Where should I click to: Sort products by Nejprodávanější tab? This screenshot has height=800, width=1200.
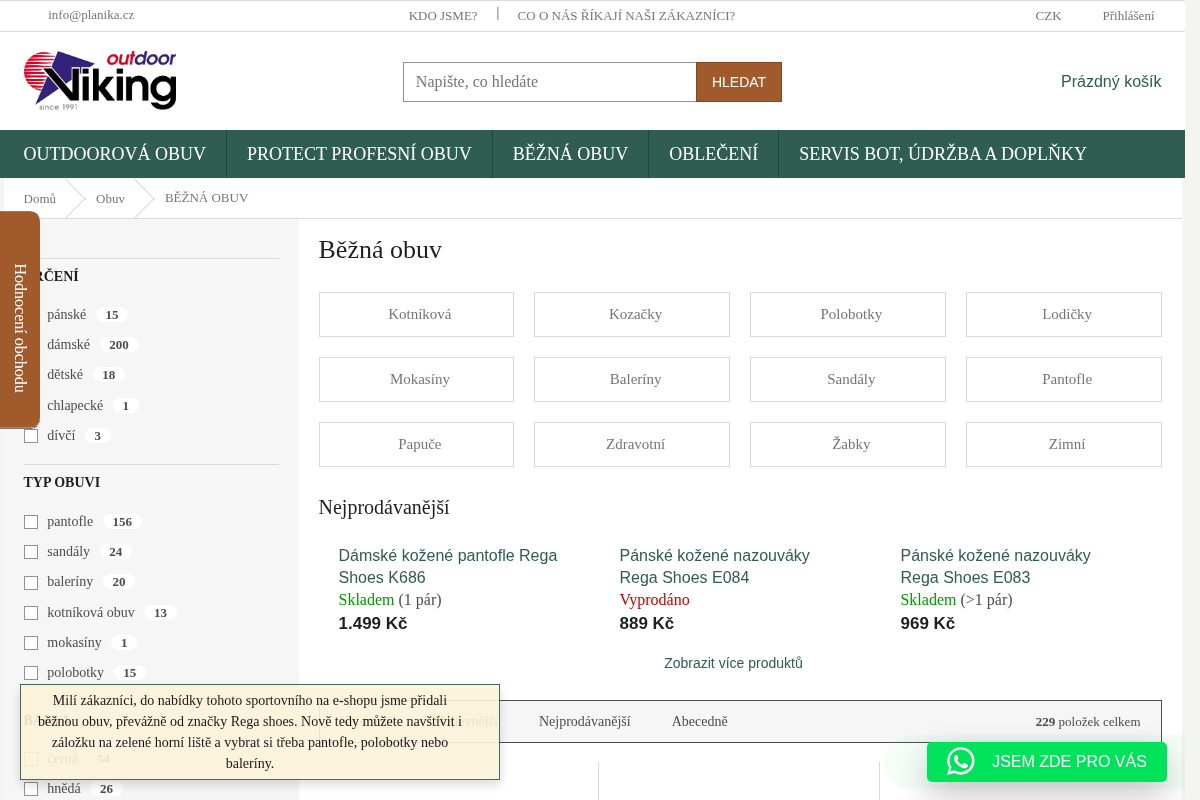pyautogui.click(x=584, y=722)
